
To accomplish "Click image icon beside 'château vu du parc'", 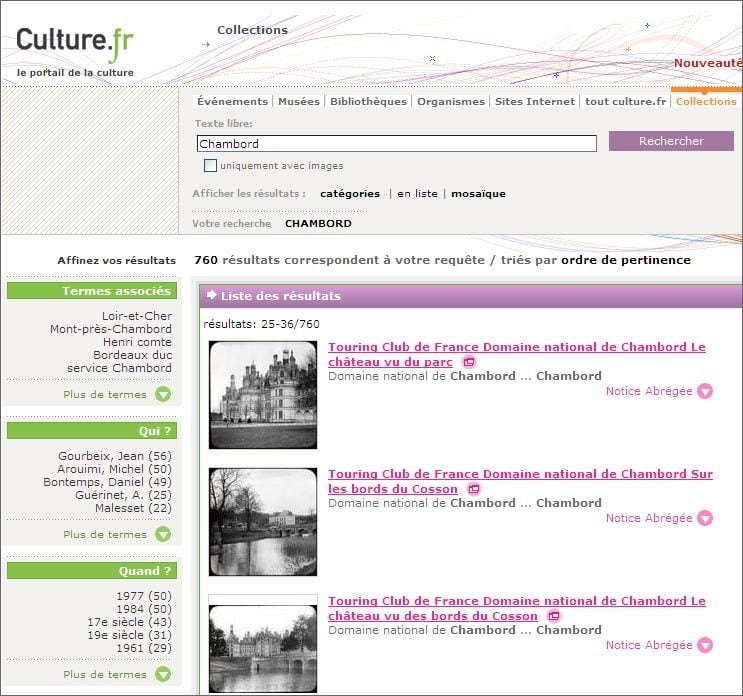I will [x=469, y=362].
